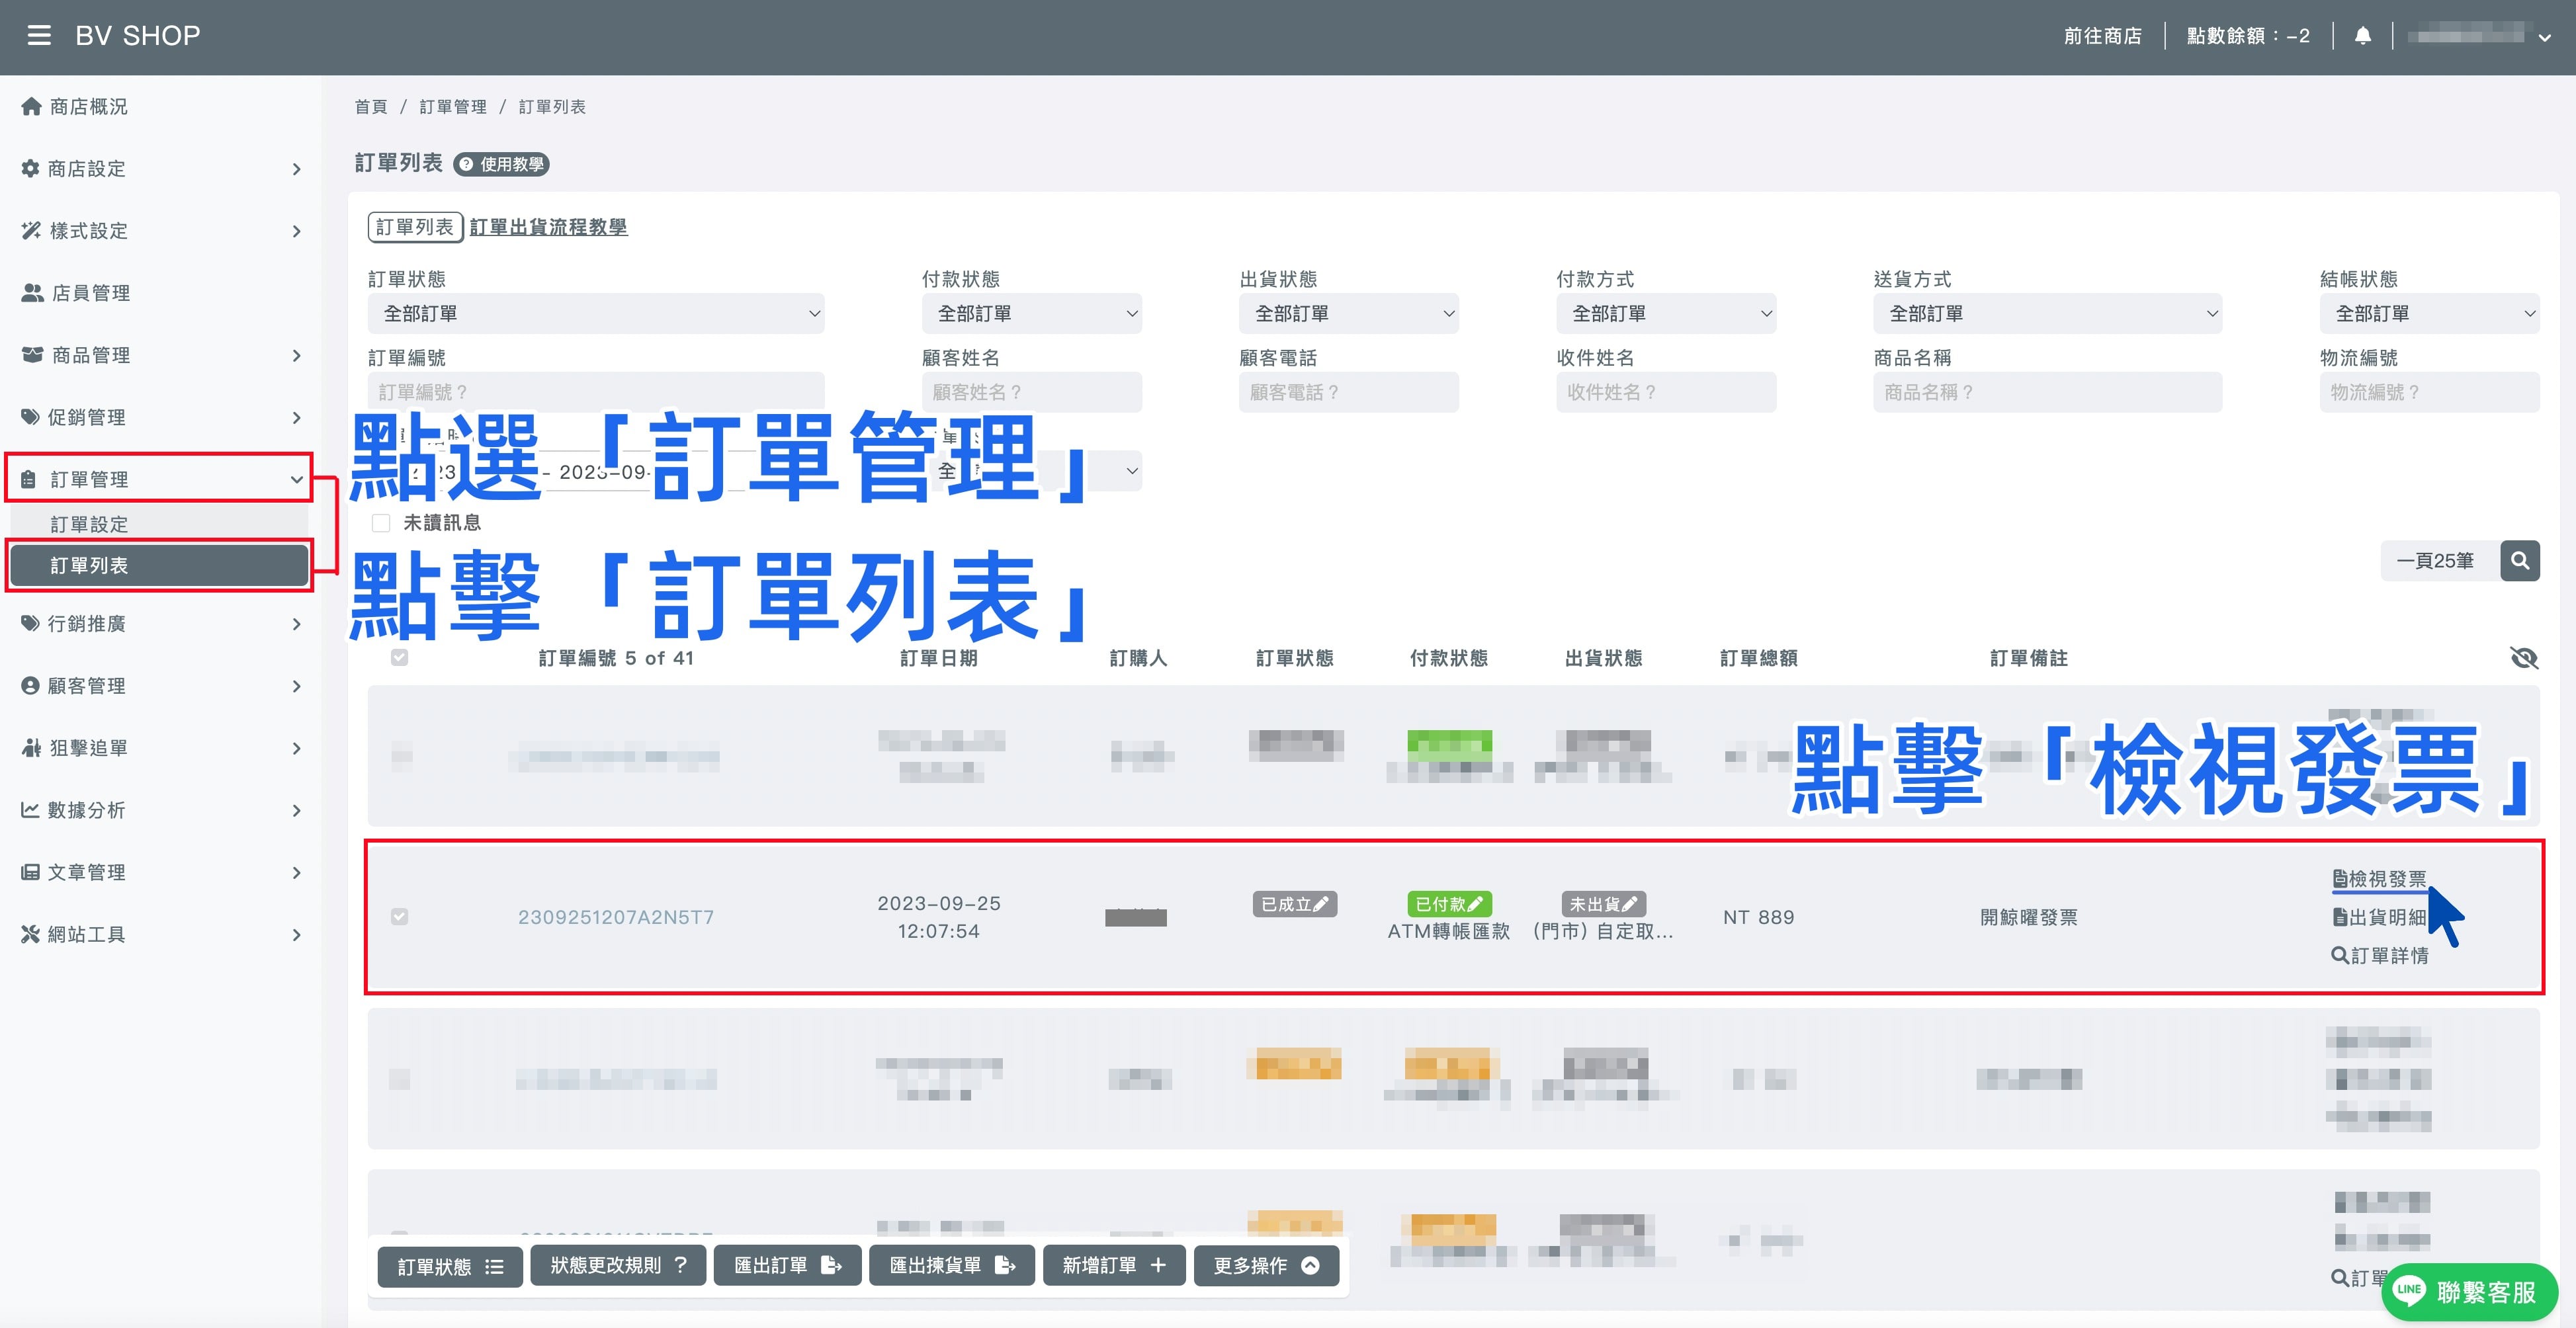Image resolution: width=2576 pixels, height=1328 pixels.
Task: Open the 付款狀態 filter dropdown
Action: pos(1031,313)
